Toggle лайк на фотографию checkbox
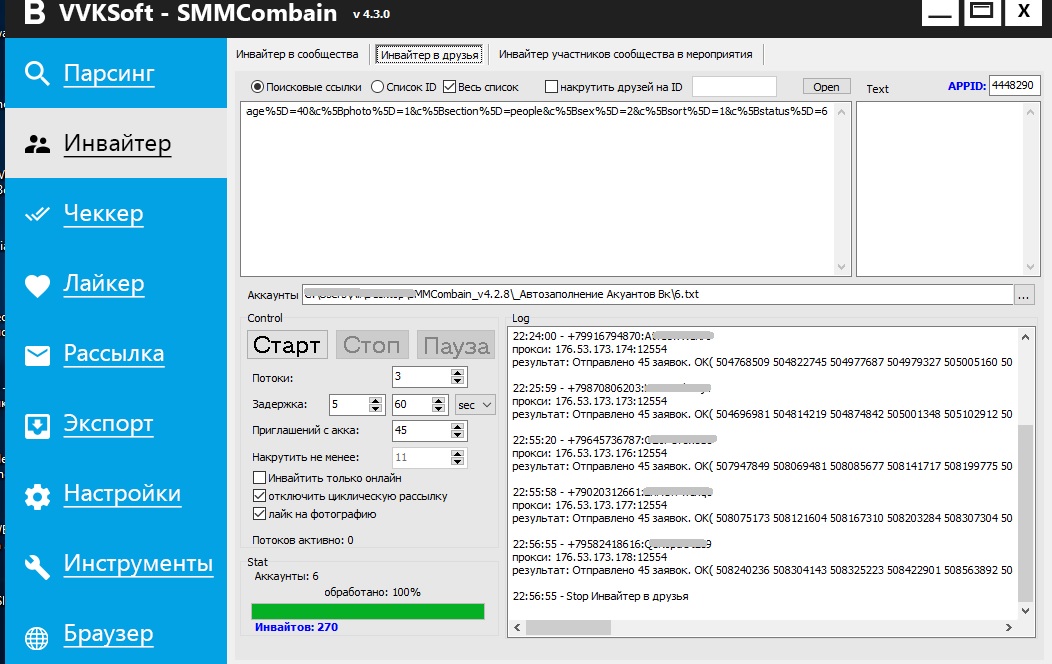1052x664 pixels. click(260, 514)
